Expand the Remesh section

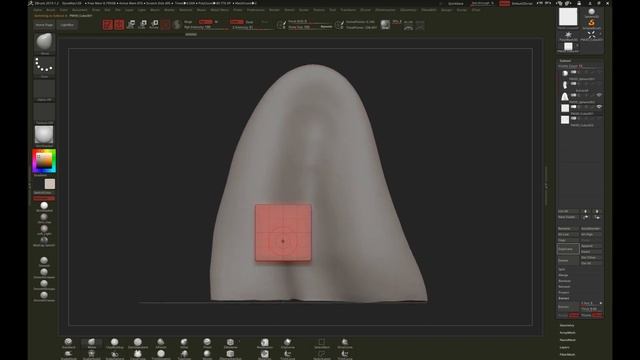pos(564,287)
